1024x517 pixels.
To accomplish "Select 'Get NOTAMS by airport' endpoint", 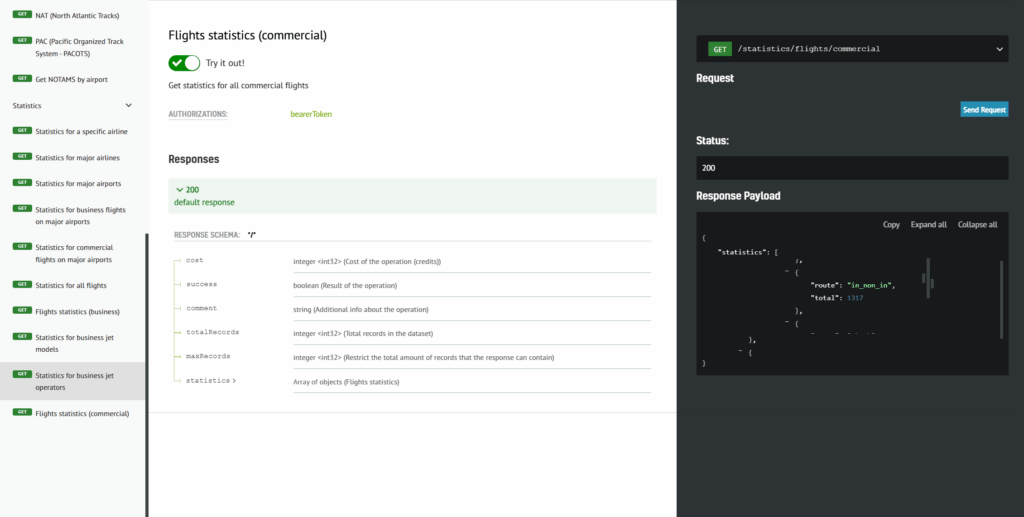I will point(71,79).
